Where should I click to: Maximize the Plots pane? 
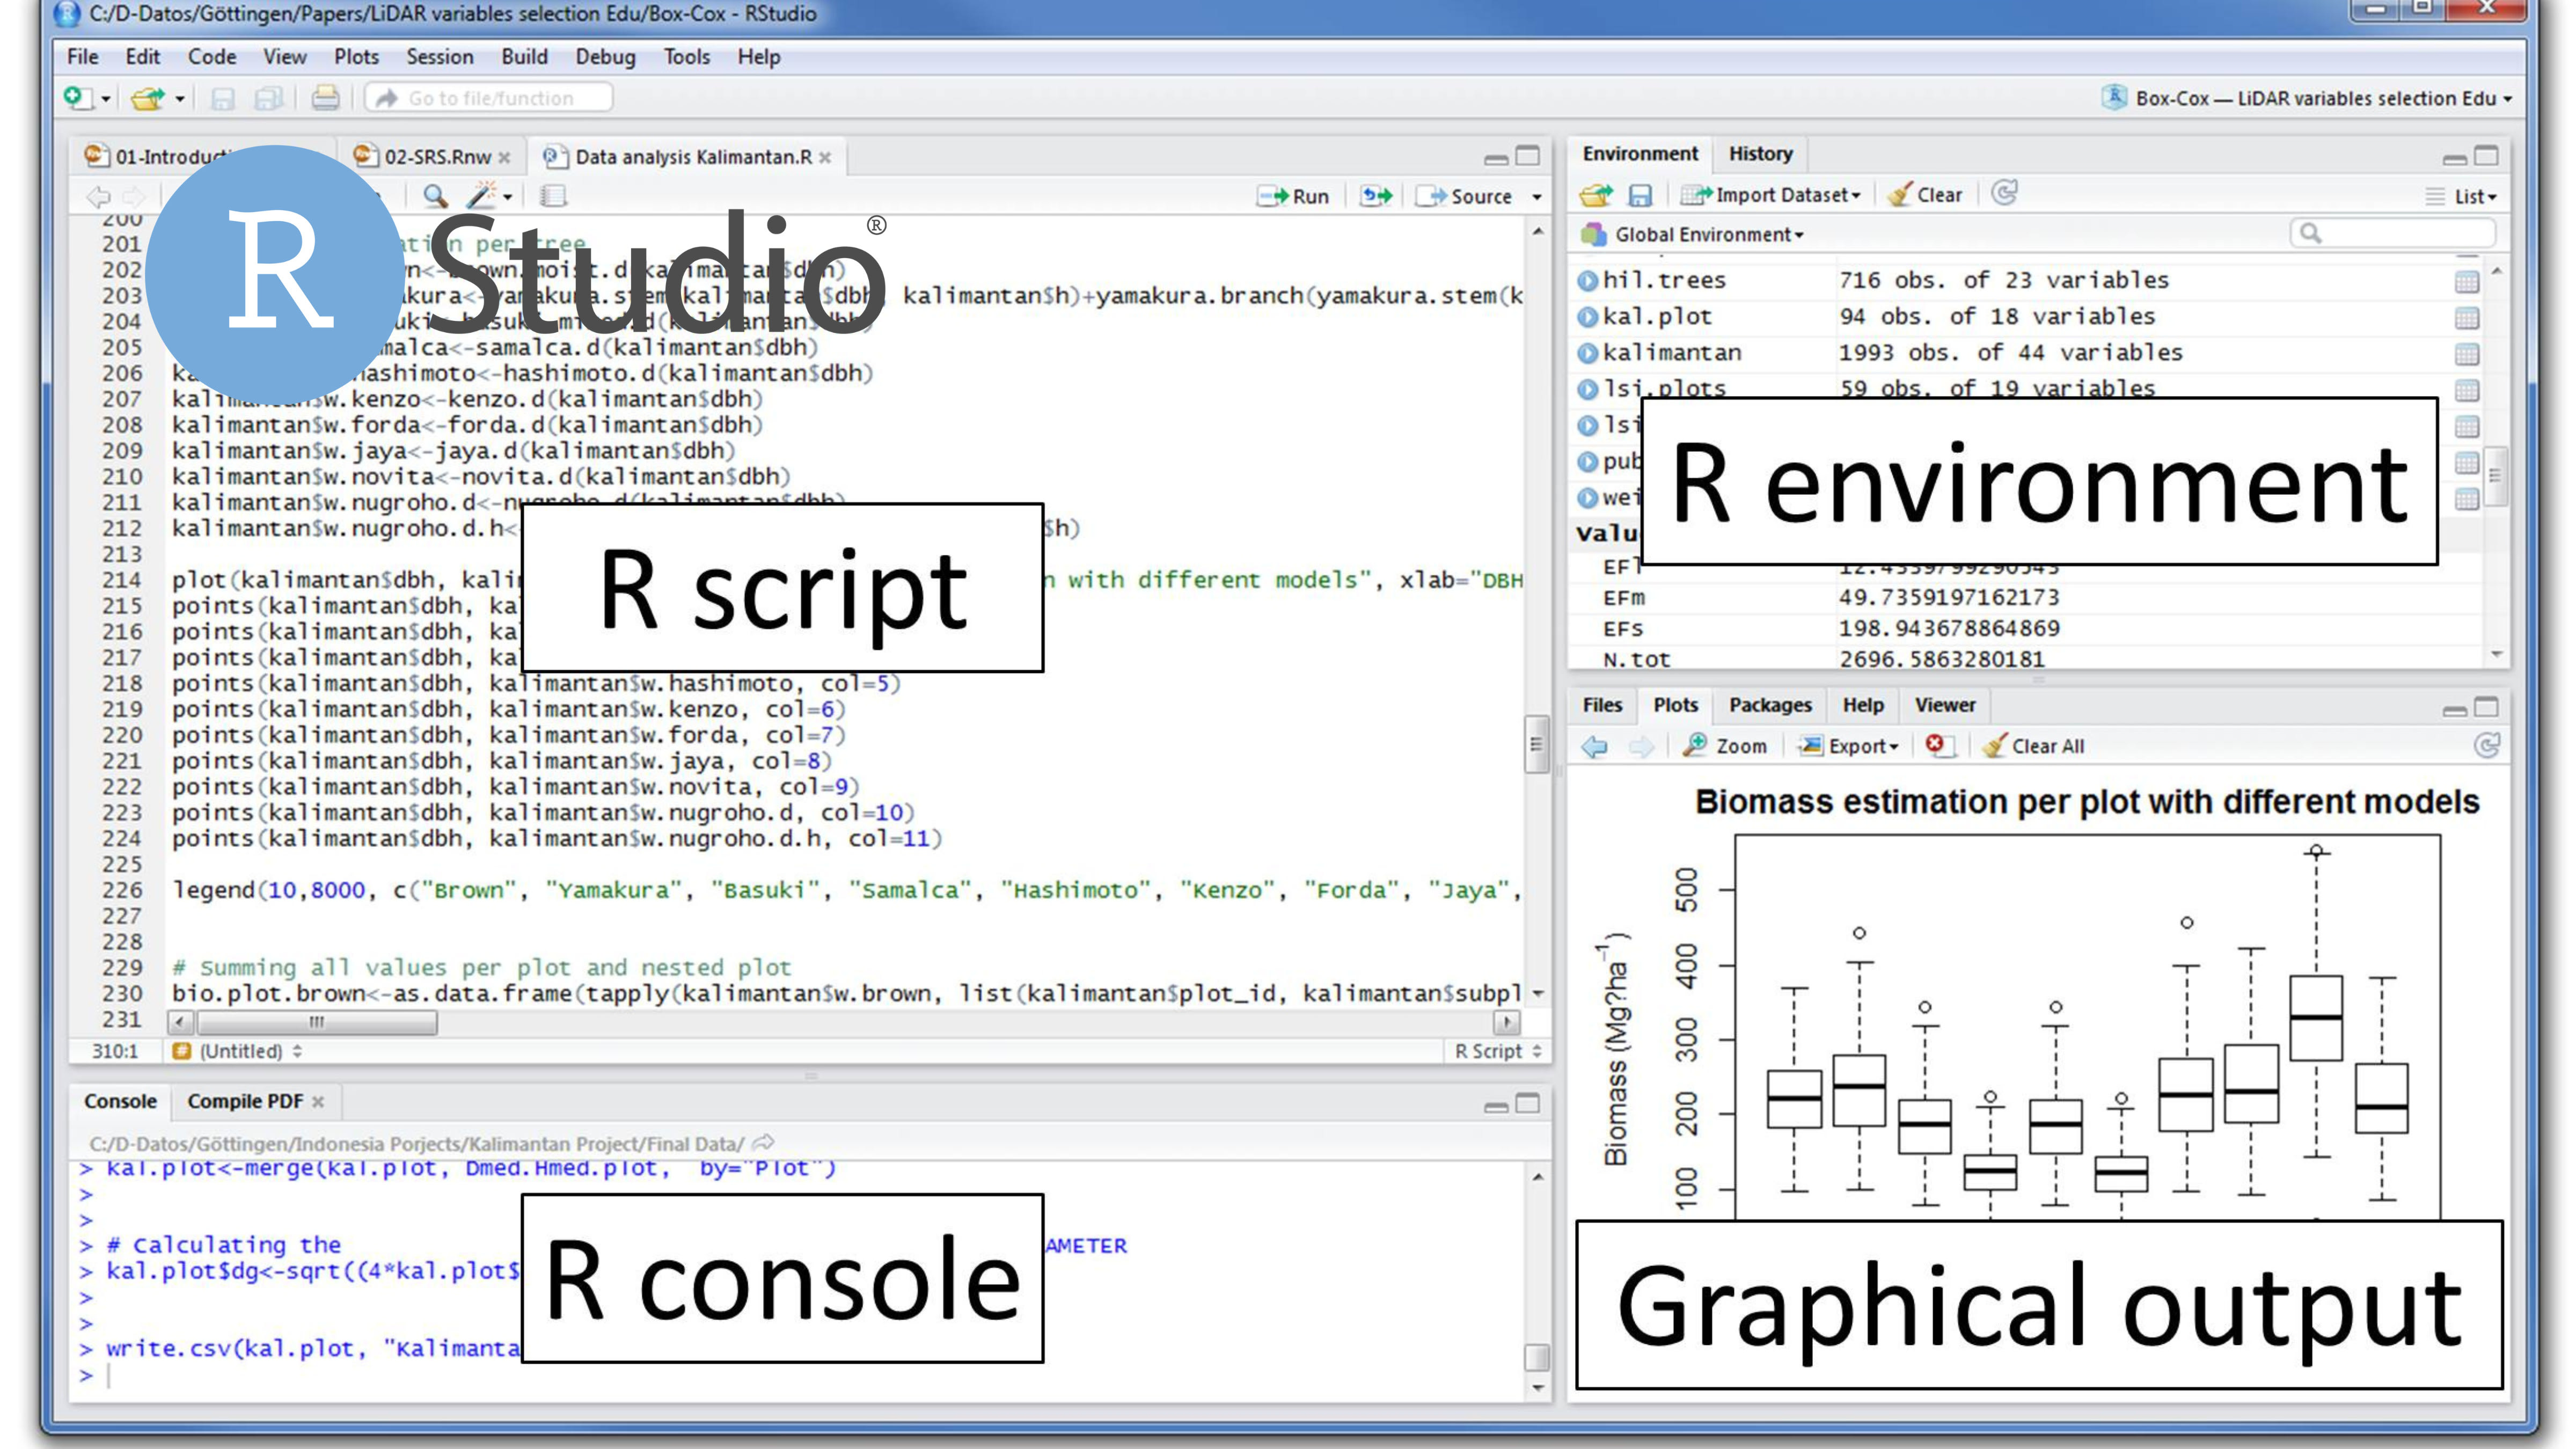pos(2486,707)
